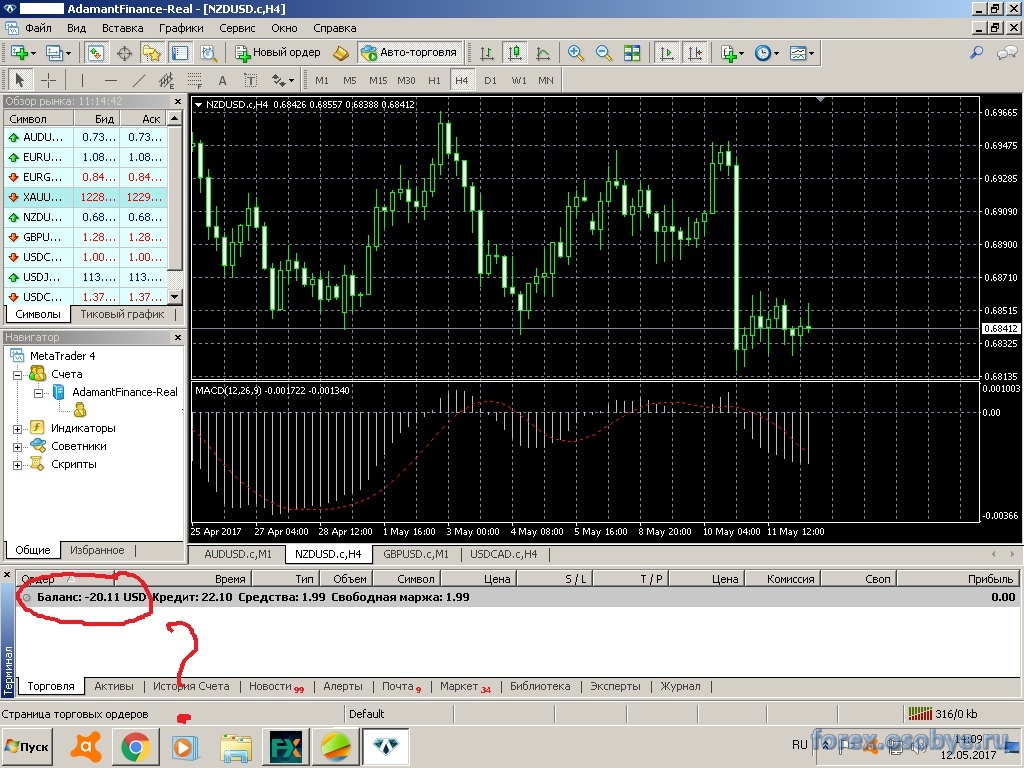1024x768 pixels.
Task: Open the Справка menu
Action: 334,28
